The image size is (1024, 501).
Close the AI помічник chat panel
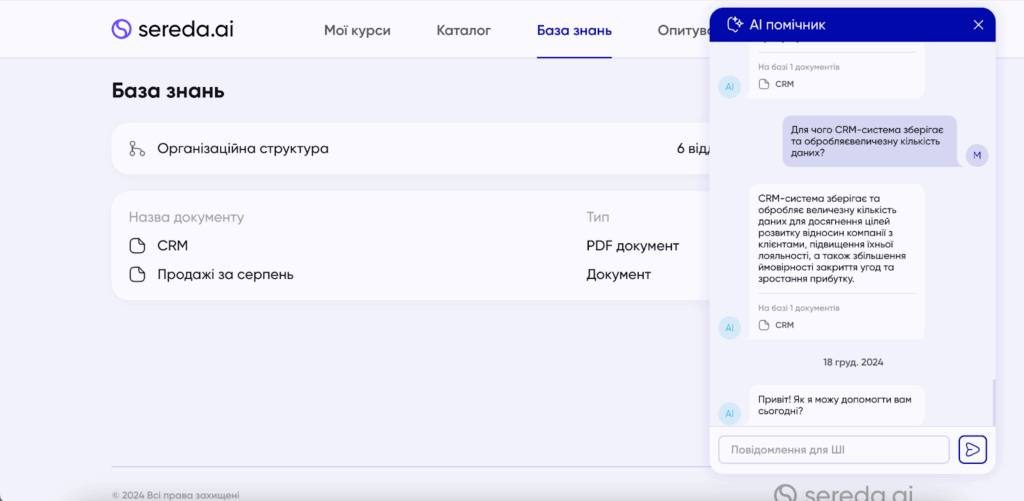point(978,25)
